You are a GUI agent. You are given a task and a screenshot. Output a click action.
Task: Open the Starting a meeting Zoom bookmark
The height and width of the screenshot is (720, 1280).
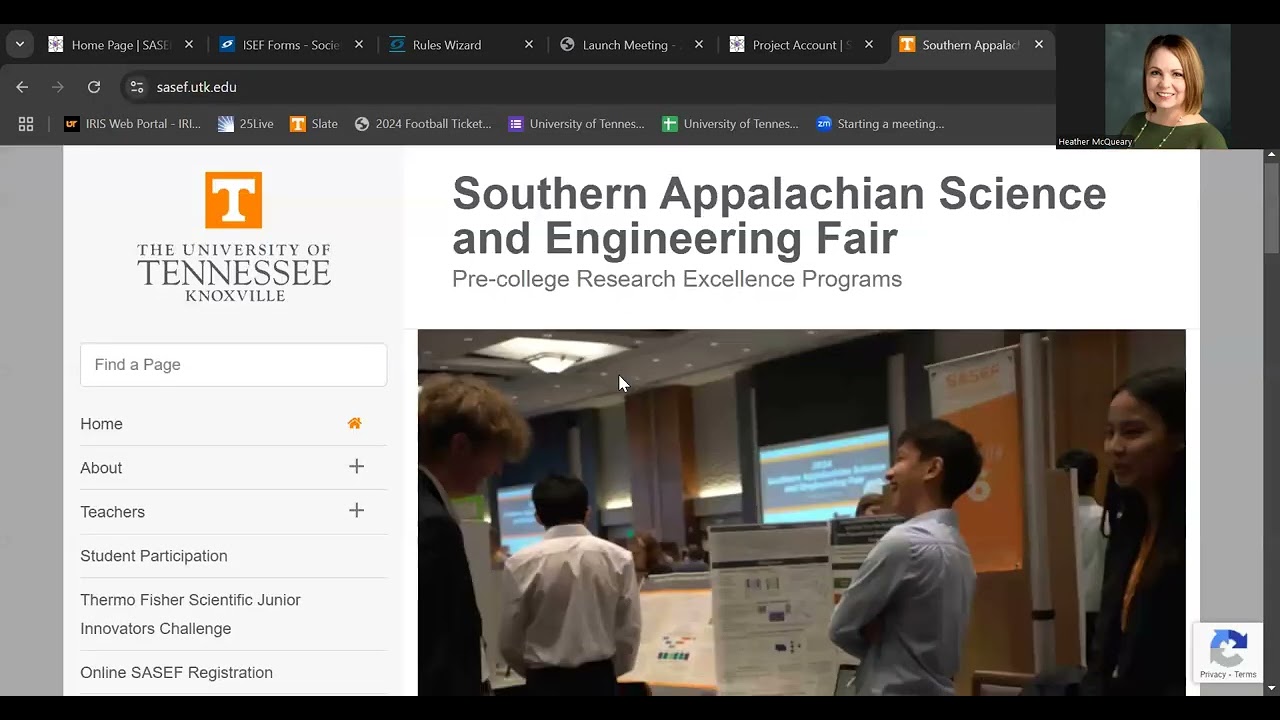[880, 124]
